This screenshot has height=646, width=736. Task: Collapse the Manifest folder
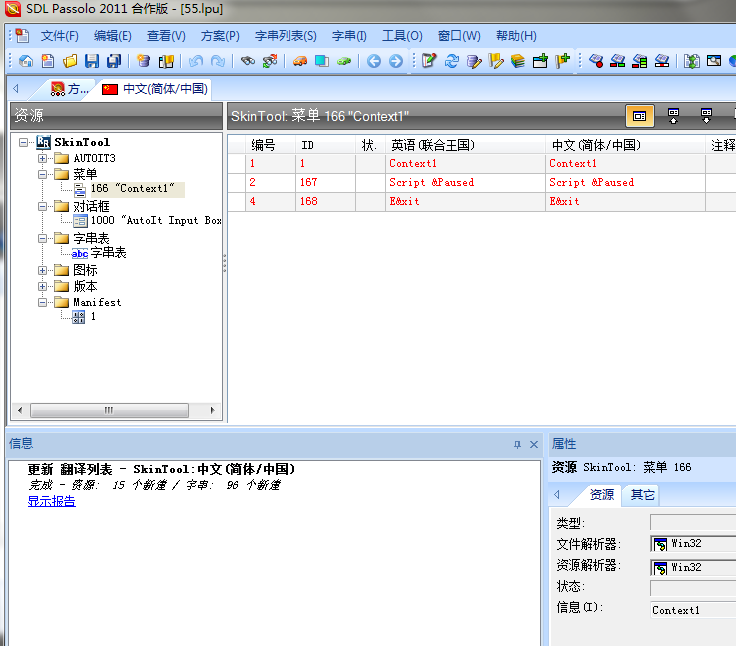click(42, 302)
